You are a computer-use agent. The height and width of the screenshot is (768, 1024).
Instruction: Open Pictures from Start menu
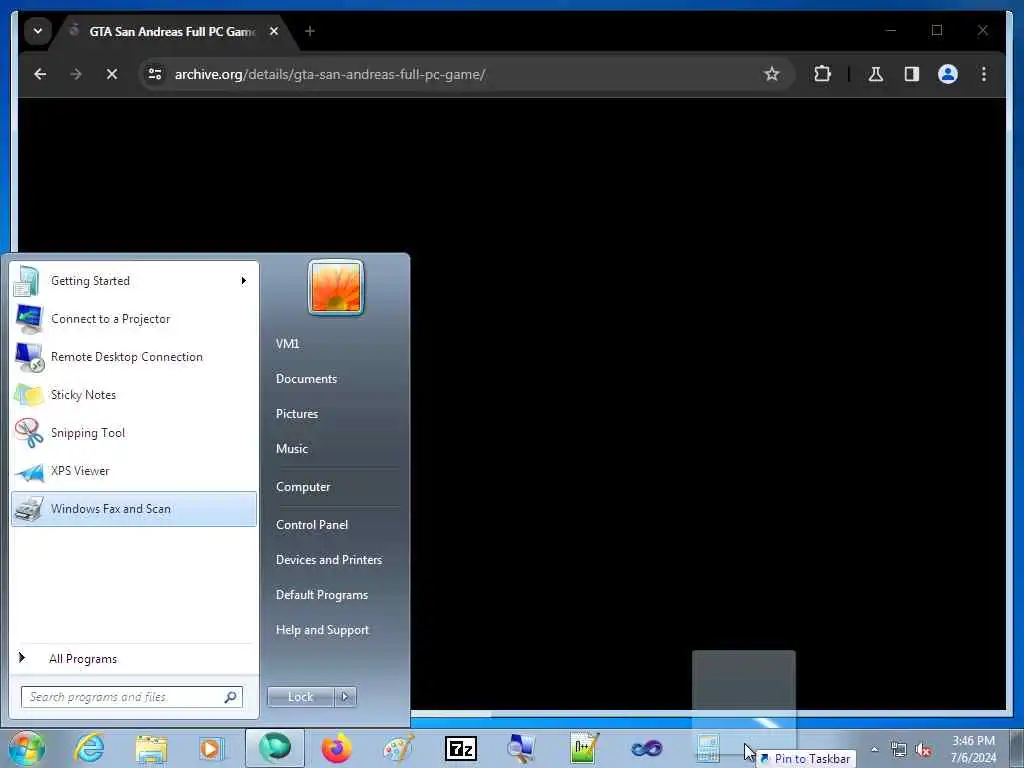point(297,414)
